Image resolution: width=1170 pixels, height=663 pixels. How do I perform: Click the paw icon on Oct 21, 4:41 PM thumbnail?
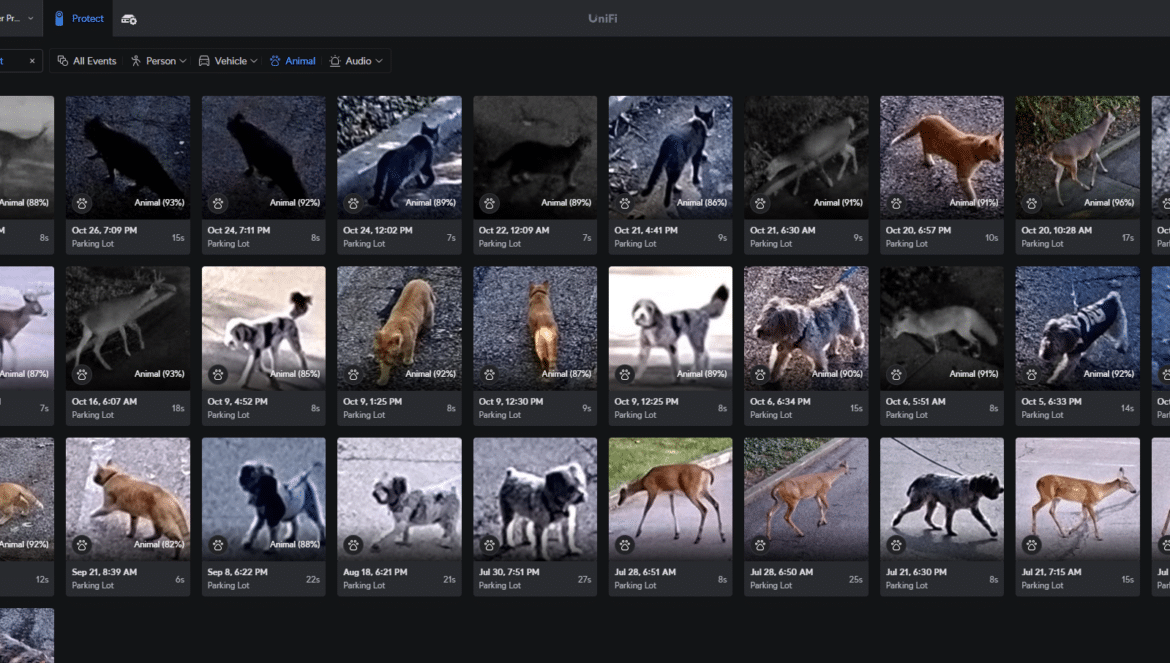point(625,204)
